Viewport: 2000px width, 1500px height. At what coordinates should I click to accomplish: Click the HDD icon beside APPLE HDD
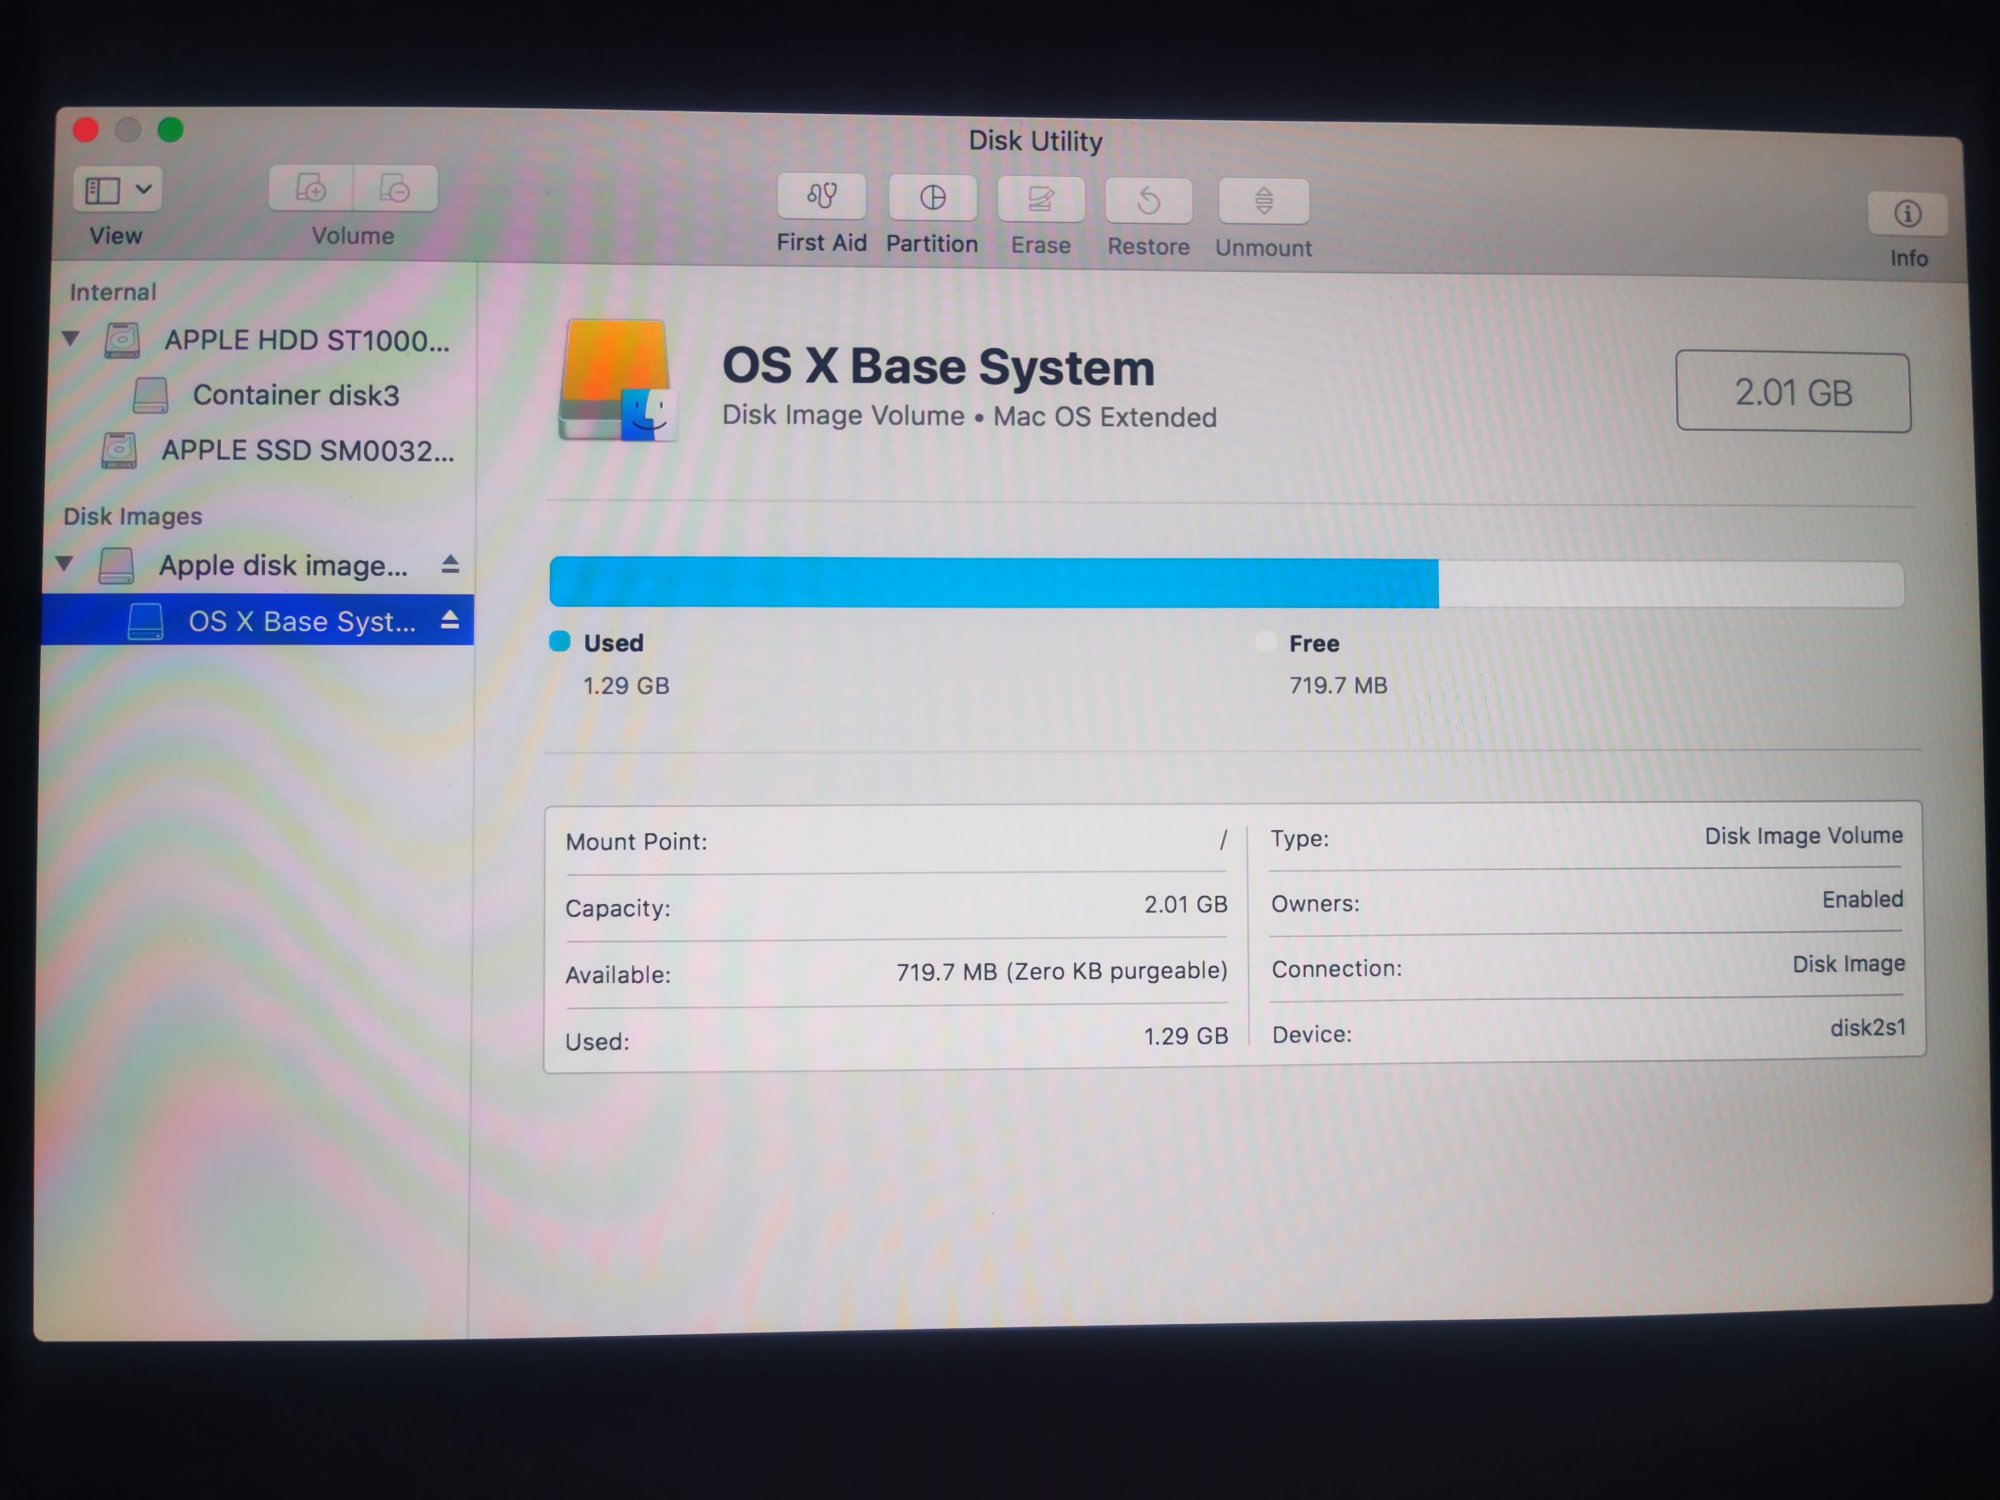122,340
